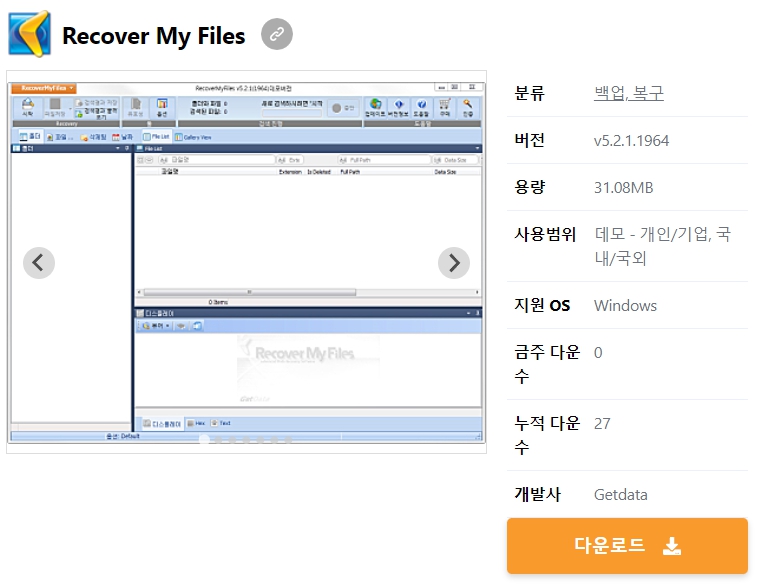Click the file size value 31.08MB

[x=624, y=188]
